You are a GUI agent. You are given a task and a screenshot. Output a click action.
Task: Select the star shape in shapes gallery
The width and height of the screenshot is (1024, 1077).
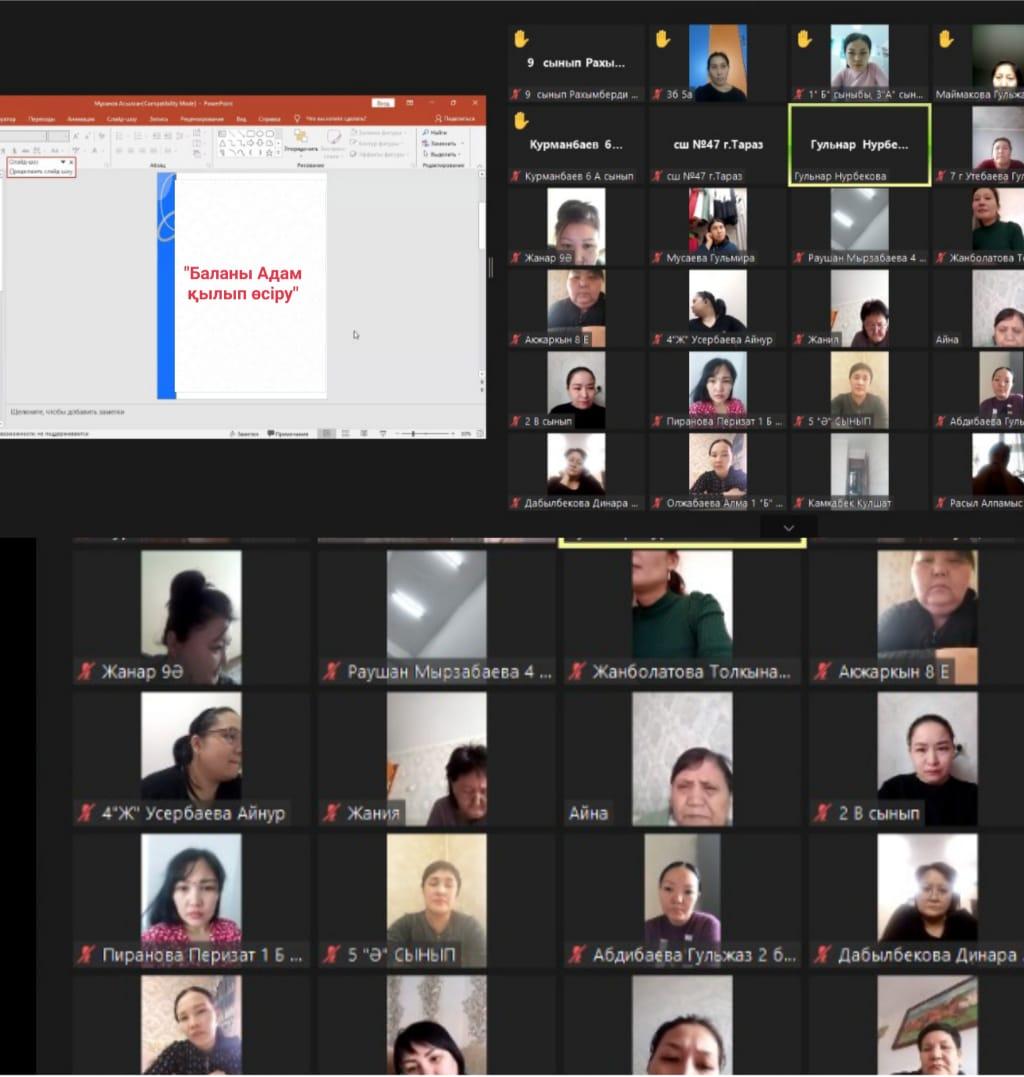(x=269, y=153)
